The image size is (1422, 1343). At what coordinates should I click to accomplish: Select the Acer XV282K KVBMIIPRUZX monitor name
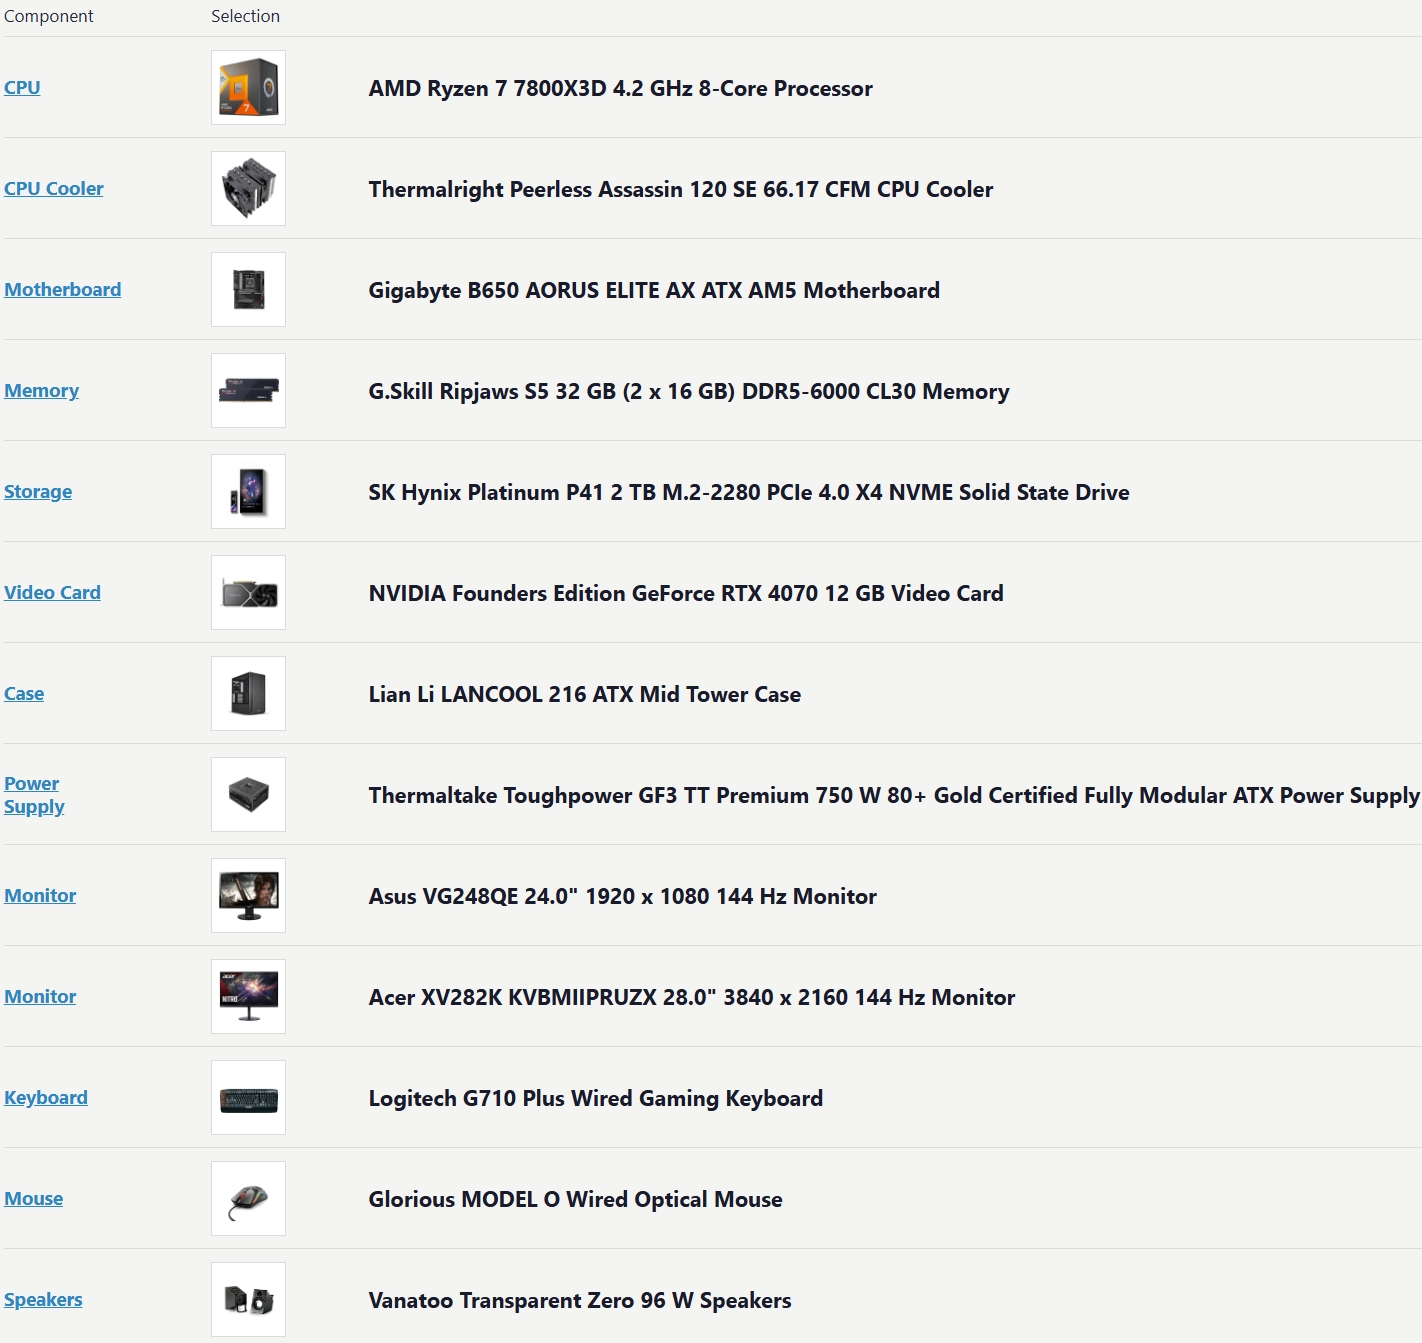tap(691, 997)
